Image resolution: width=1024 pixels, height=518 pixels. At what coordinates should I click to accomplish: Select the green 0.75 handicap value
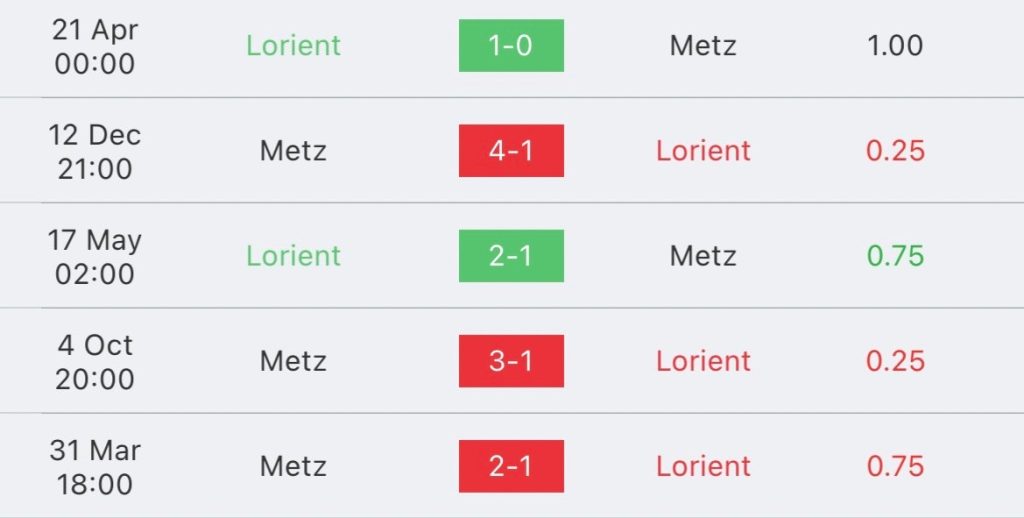coord(895,256)
